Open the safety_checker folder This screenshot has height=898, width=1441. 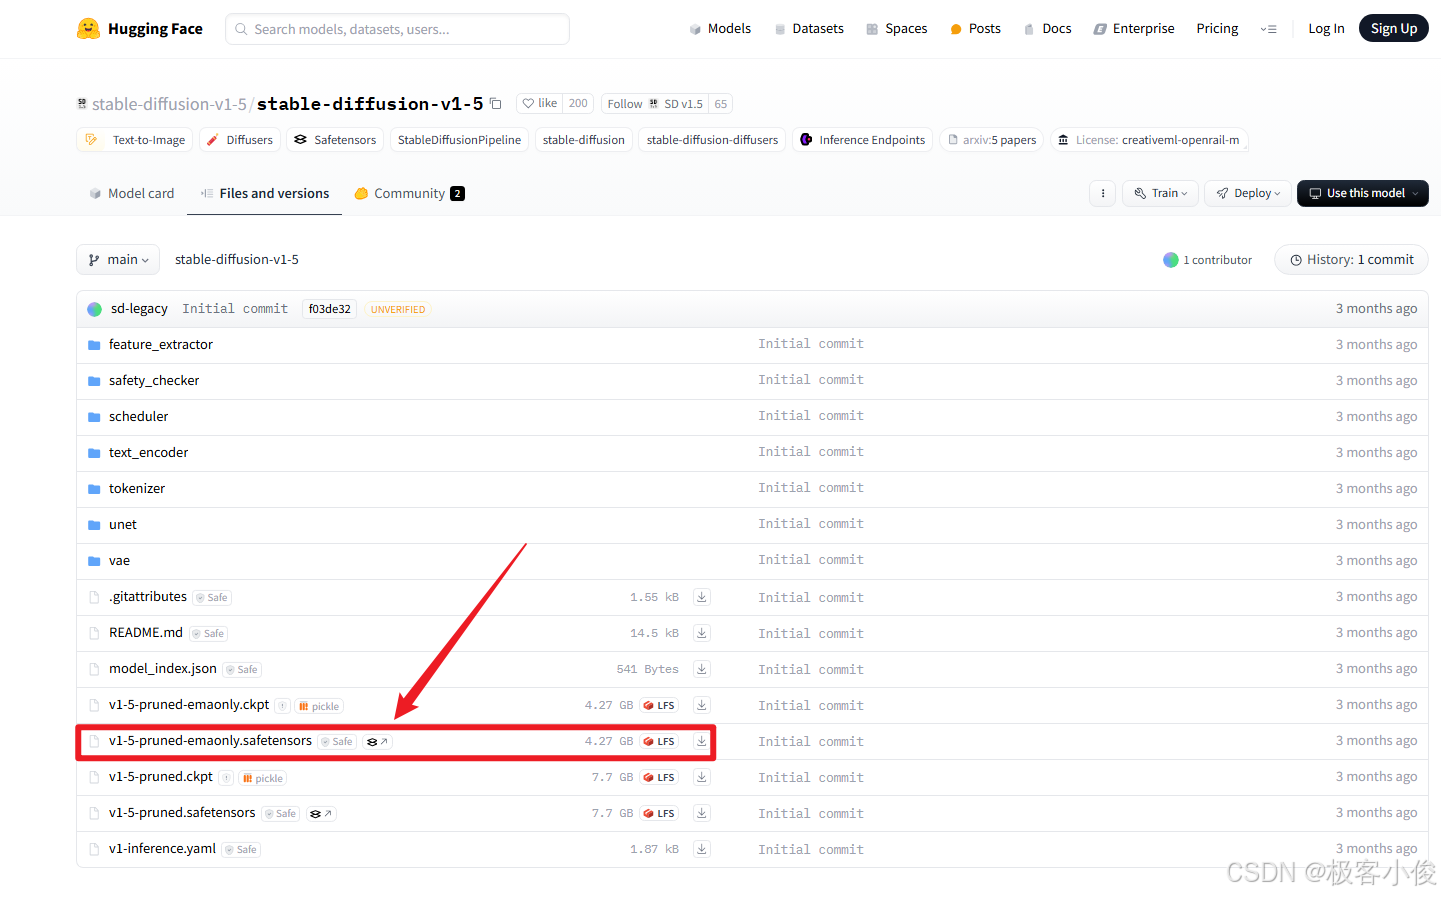[x=154, y=381]
